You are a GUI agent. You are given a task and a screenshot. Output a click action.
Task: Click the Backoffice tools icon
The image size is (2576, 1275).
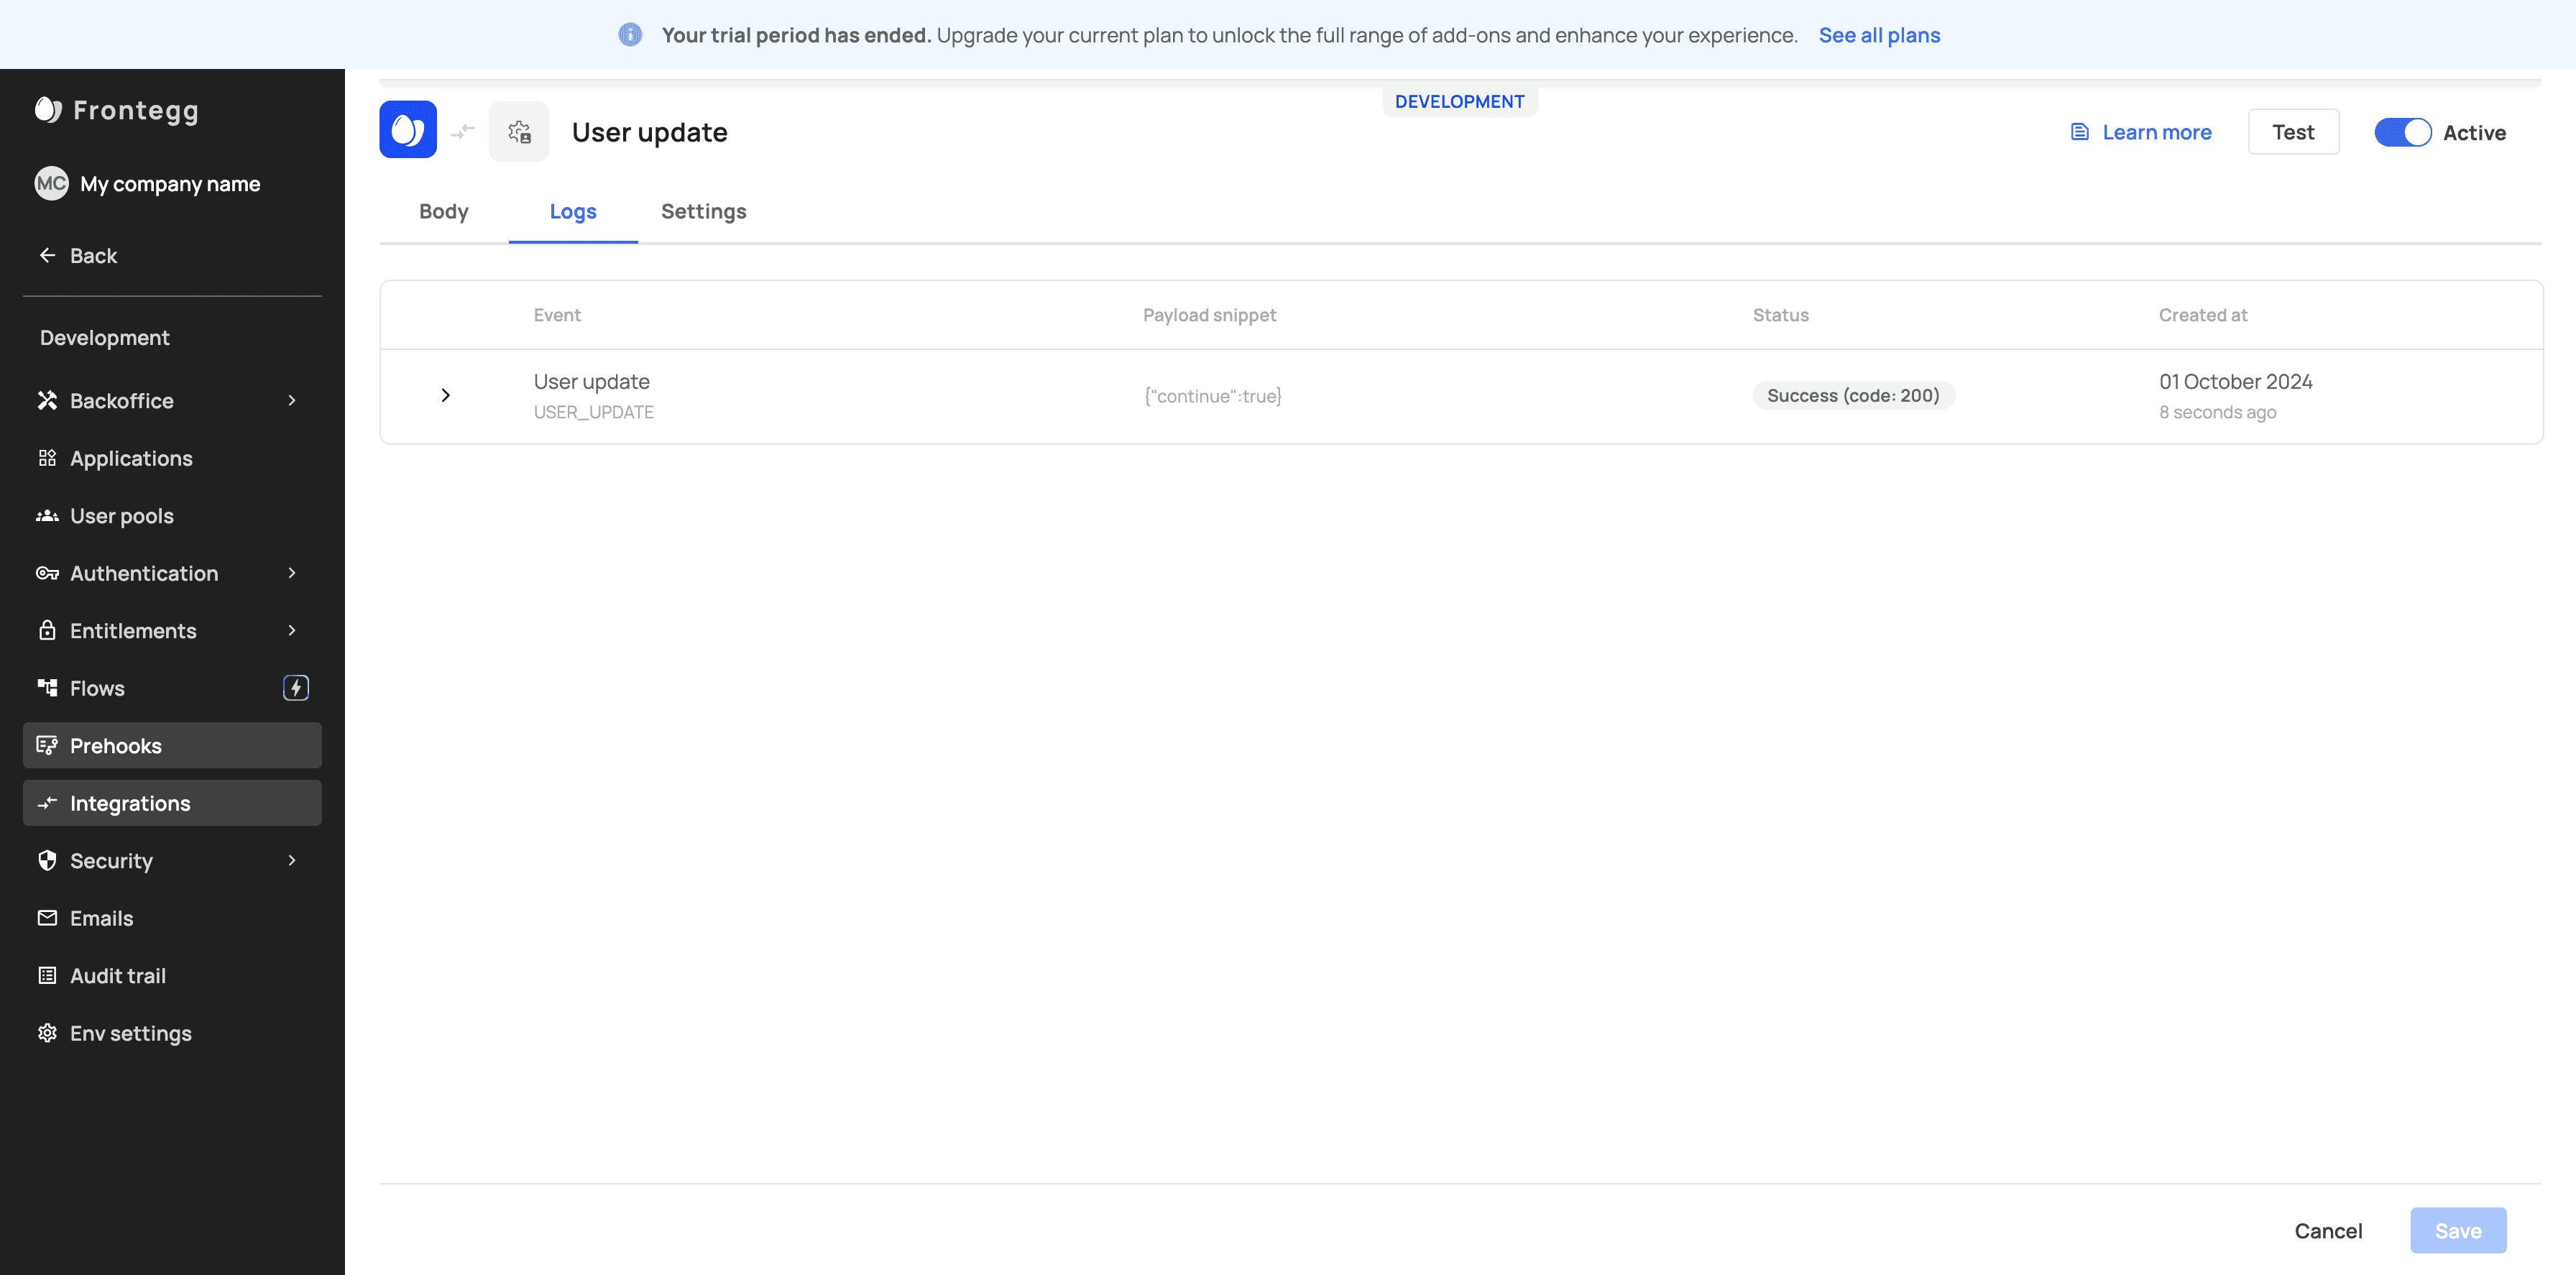[x=47, y=401]
